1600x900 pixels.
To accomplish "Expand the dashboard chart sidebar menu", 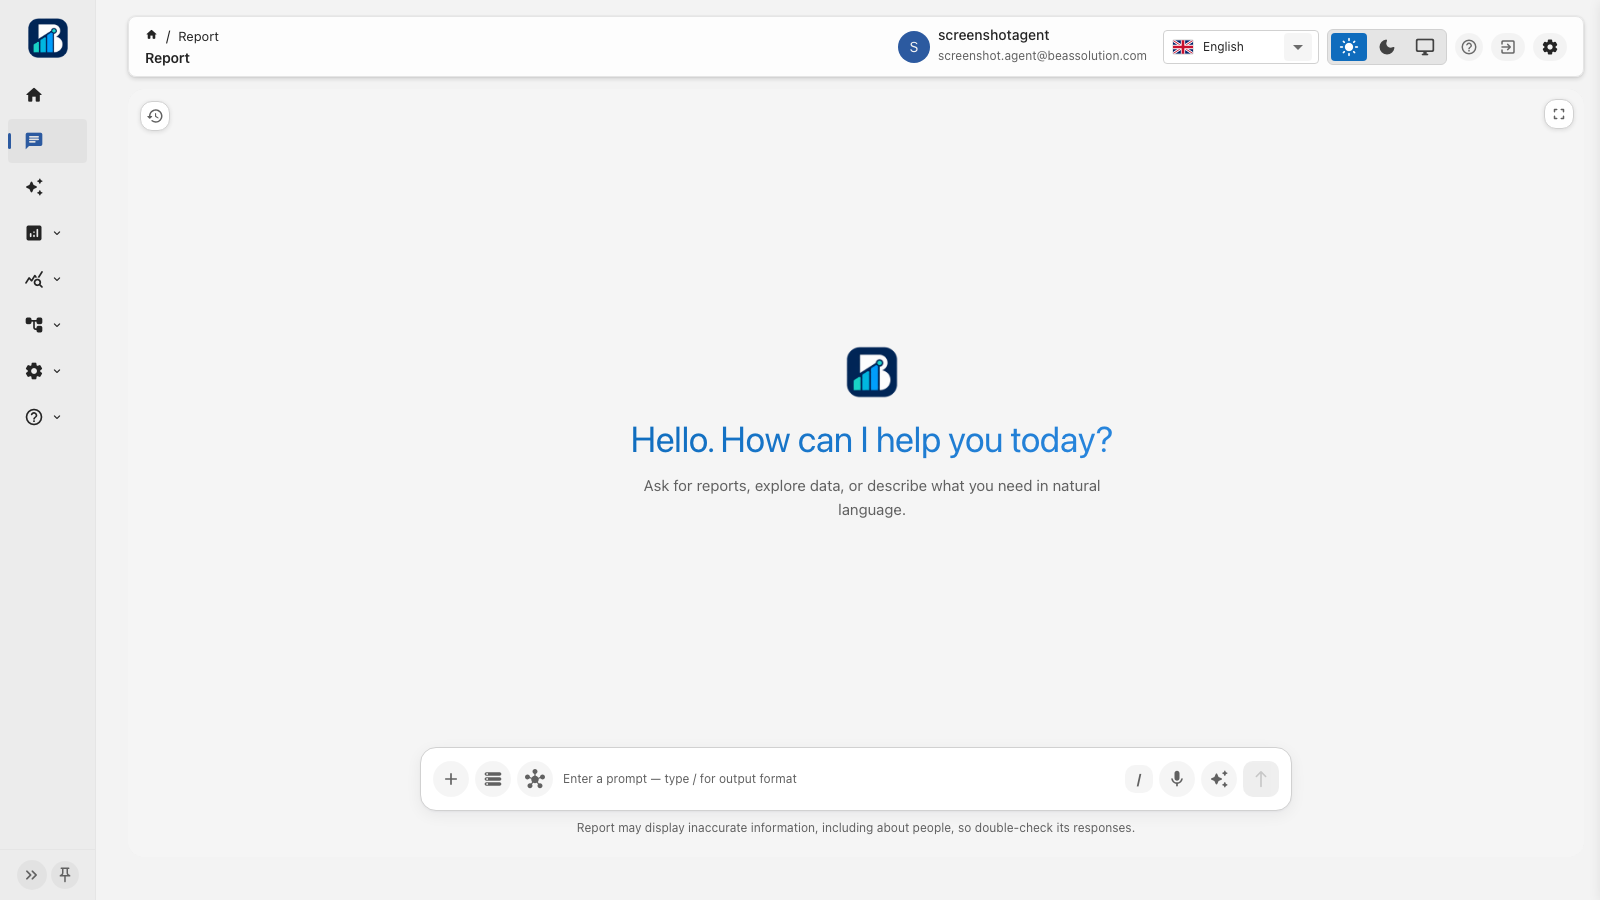I will (x=57, y=233).
